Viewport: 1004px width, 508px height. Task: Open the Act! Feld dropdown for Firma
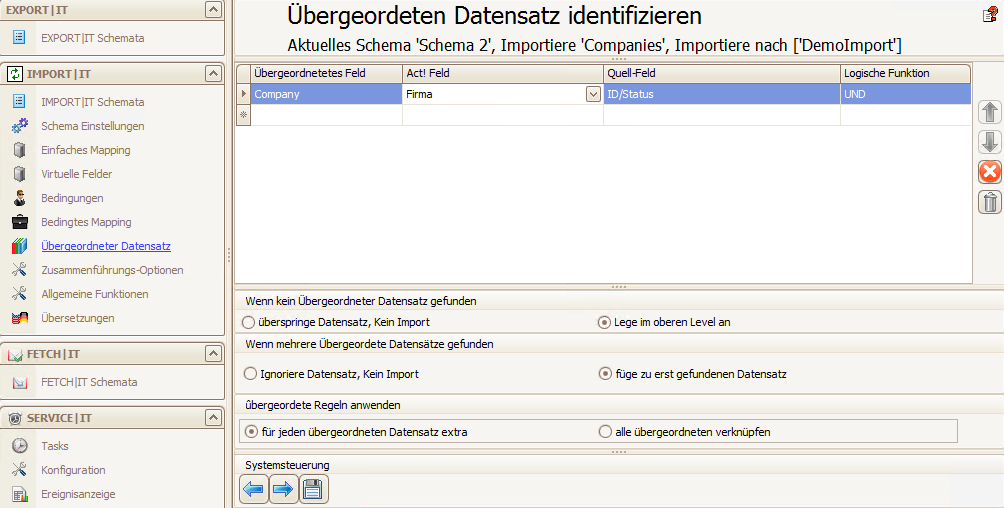(593, 94)
